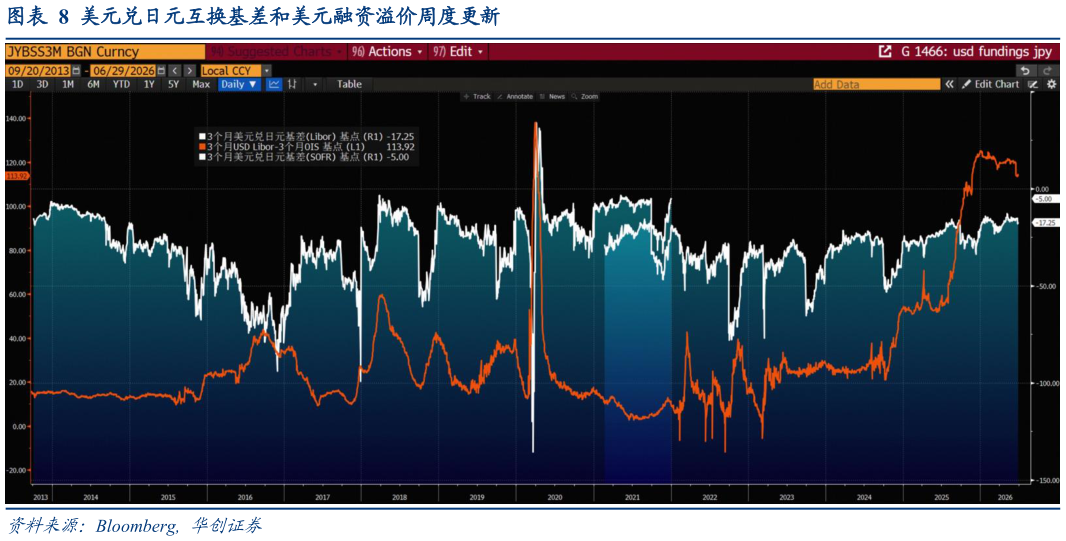Select the 1Y range tab
Screen dimensions: 1066x541
point(148,84)
